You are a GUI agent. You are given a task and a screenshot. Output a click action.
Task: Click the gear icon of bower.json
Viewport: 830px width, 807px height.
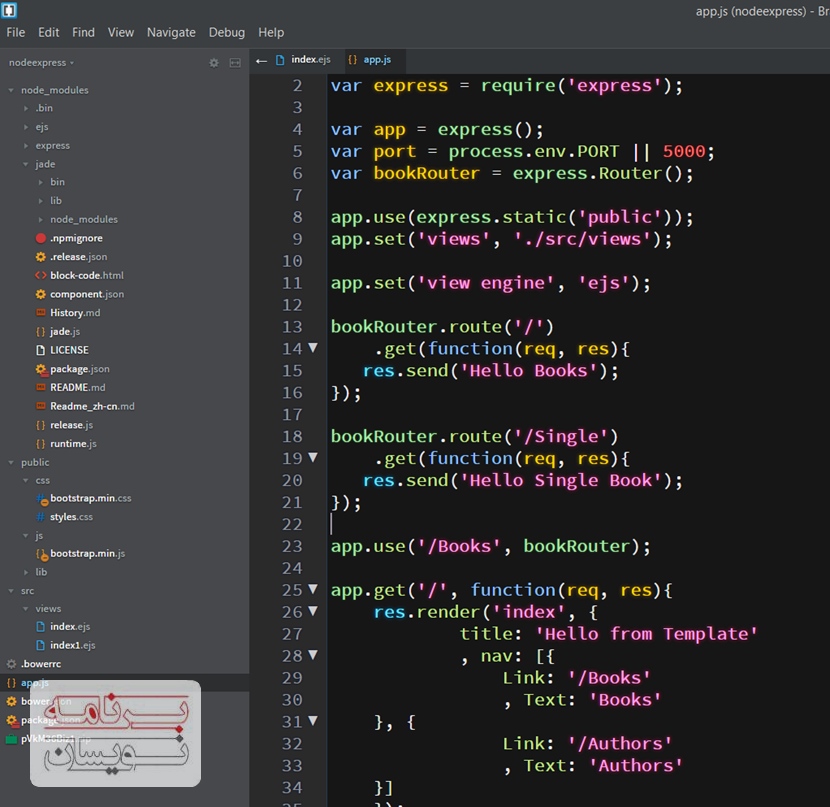11,701
